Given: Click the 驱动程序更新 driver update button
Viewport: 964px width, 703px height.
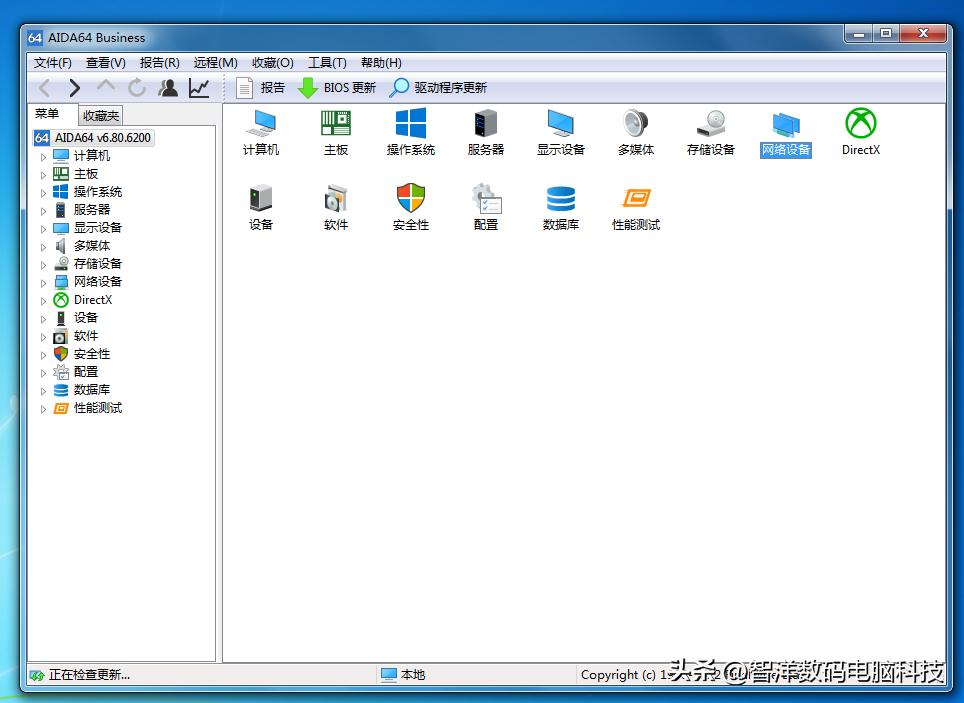Looking at the screenshot, I should (439, 88).
